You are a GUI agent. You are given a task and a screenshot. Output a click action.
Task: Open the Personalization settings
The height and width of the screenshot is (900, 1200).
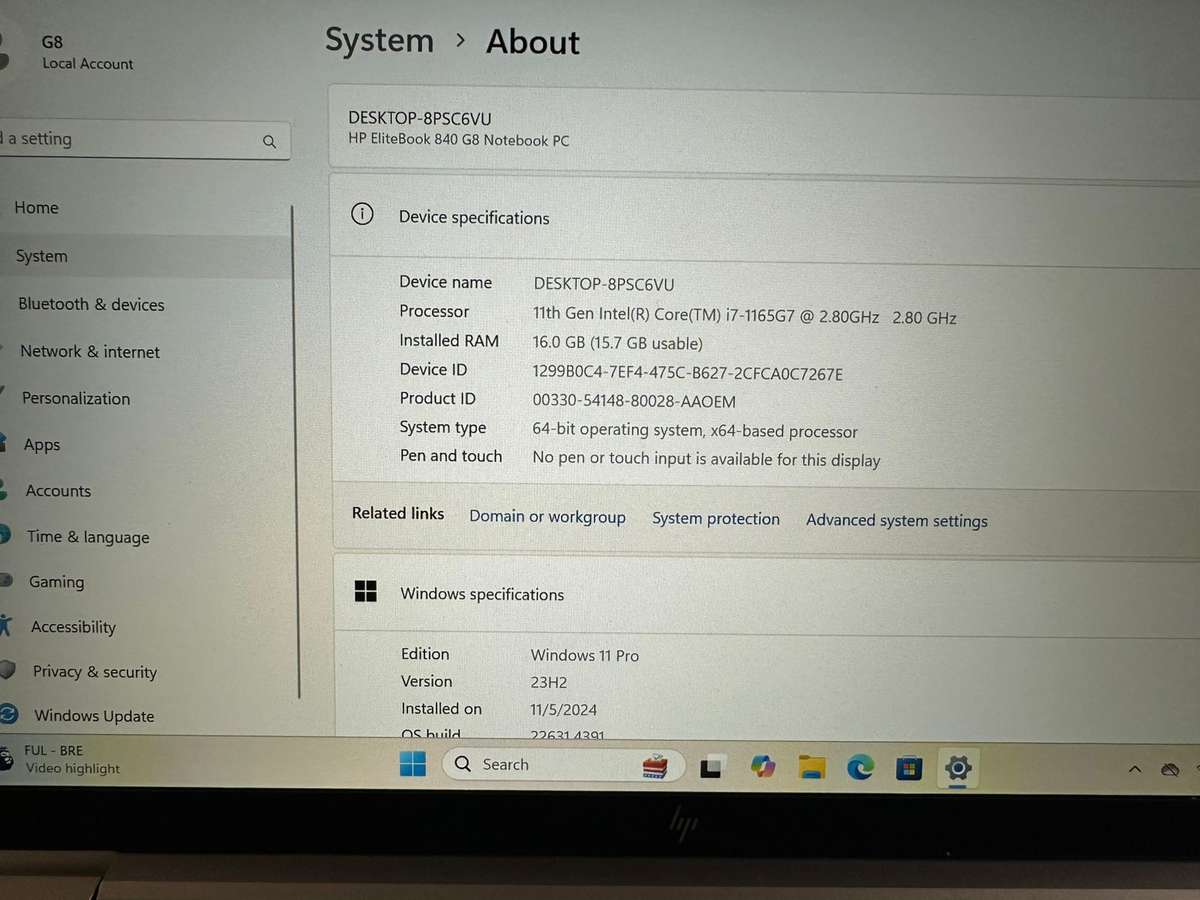click(75, 398)
